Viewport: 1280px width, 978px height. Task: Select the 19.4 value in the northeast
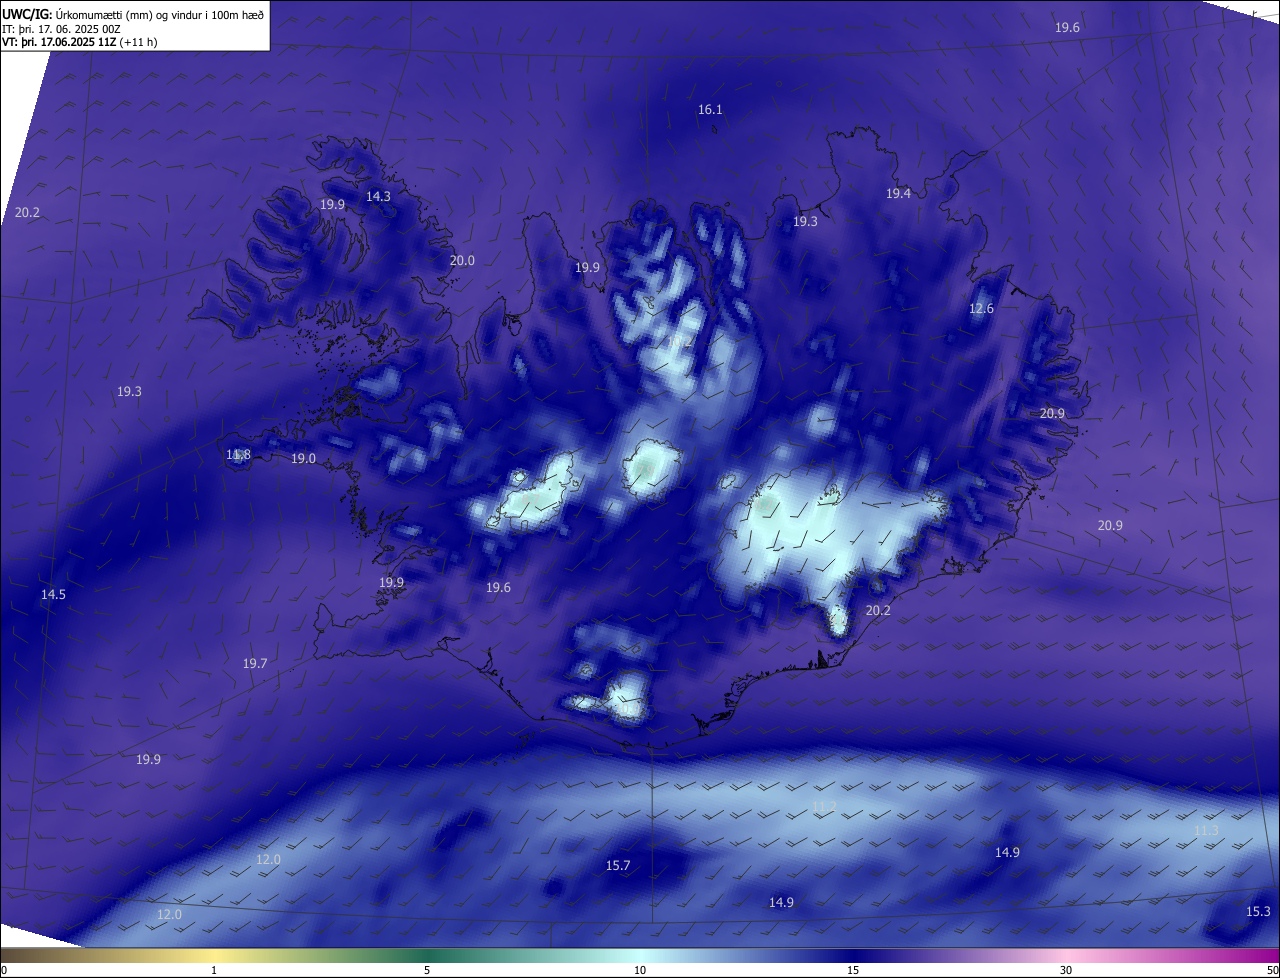[x=898, y=193]
